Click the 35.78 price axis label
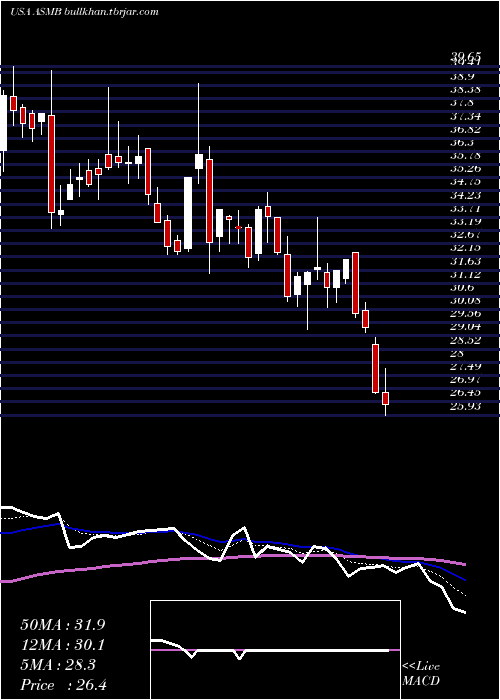Screen dimensions: 500x700 [465, 155]
